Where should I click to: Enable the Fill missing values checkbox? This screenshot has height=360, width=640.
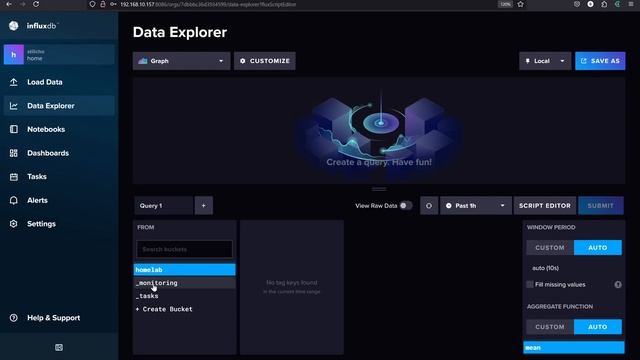click(x=530, y=284)
